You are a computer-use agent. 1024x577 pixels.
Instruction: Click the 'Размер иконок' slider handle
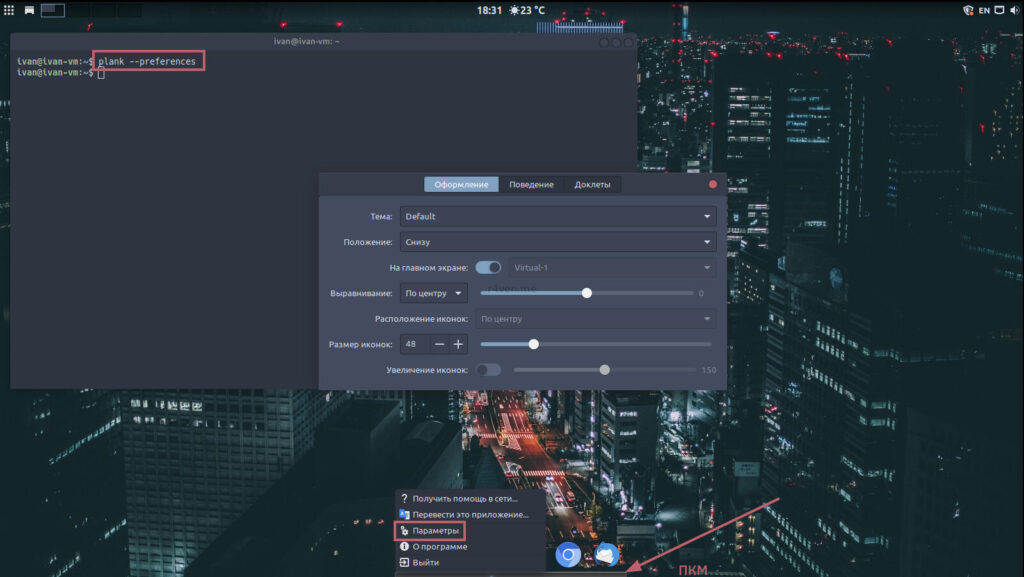coord(533,344)
